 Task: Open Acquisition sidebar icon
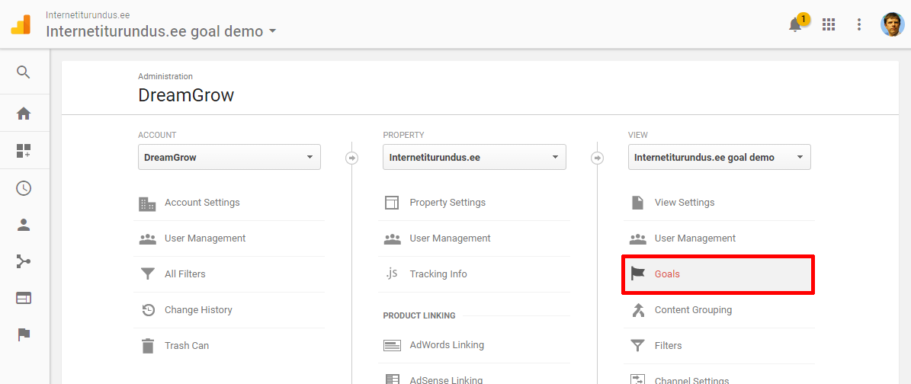tap(23, 262)
